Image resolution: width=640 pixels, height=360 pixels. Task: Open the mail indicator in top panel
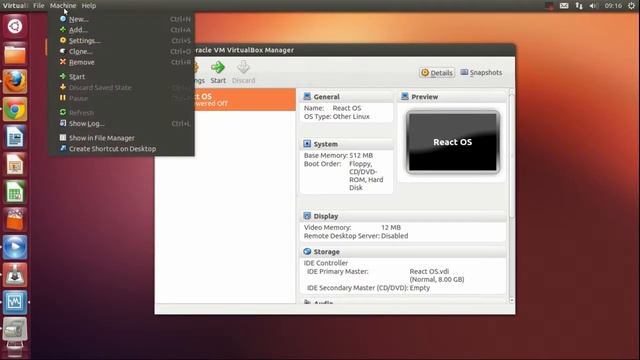pyautogui.click(x=564, y=6)
